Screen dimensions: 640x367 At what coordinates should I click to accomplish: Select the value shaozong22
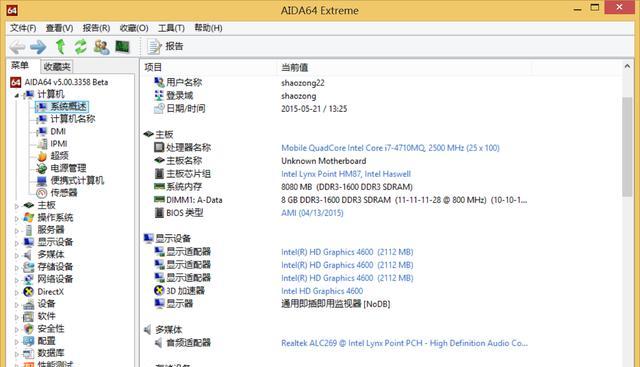(302, 83)
